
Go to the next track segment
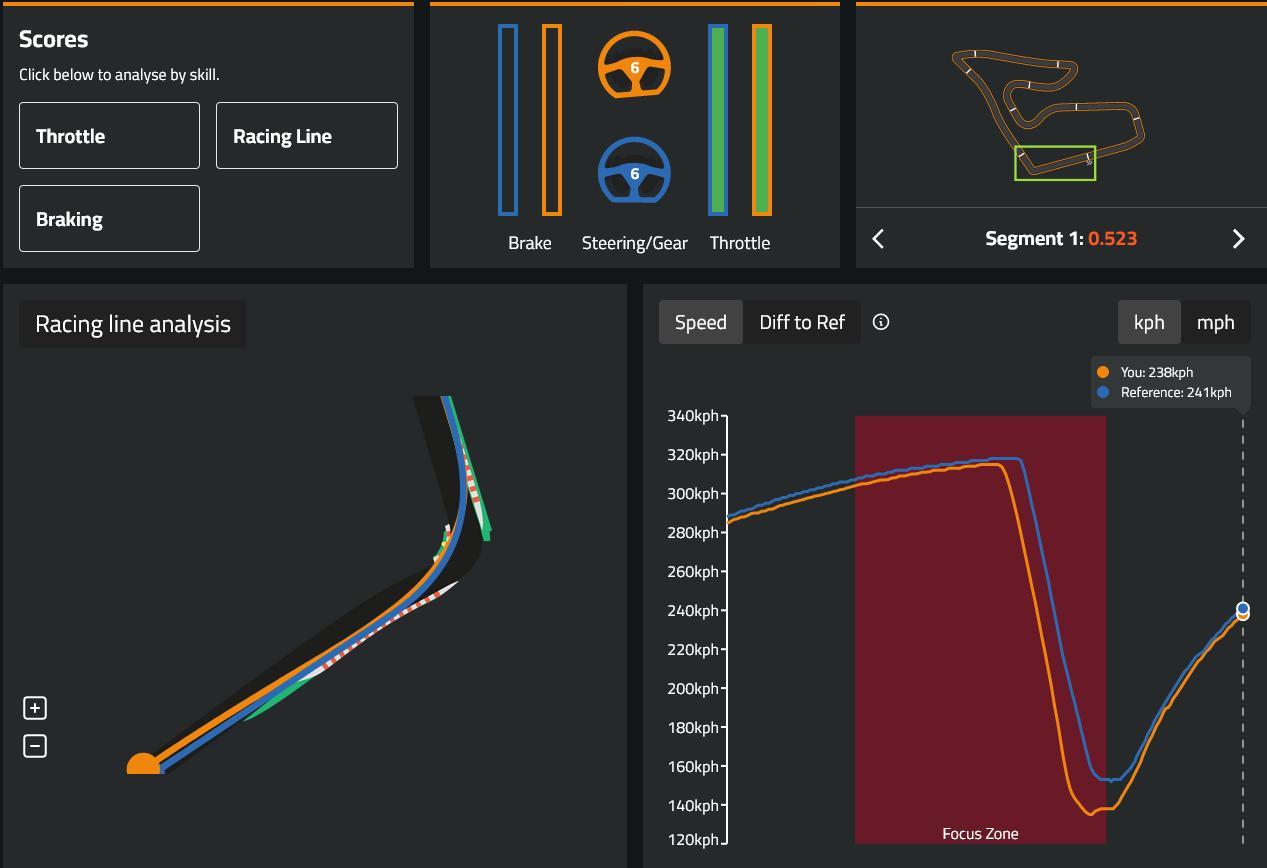1238,239
